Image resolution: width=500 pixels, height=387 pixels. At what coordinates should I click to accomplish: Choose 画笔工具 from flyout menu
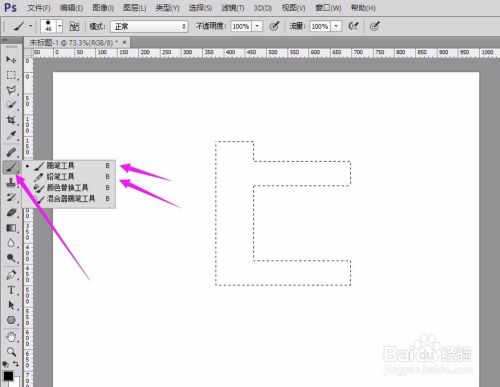click(69, 166)
